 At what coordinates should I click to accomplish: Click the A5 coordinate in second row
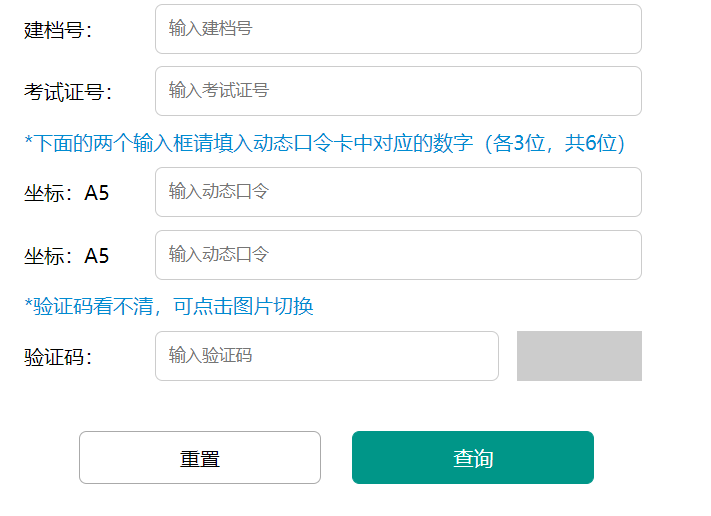(x=97, y=256)
